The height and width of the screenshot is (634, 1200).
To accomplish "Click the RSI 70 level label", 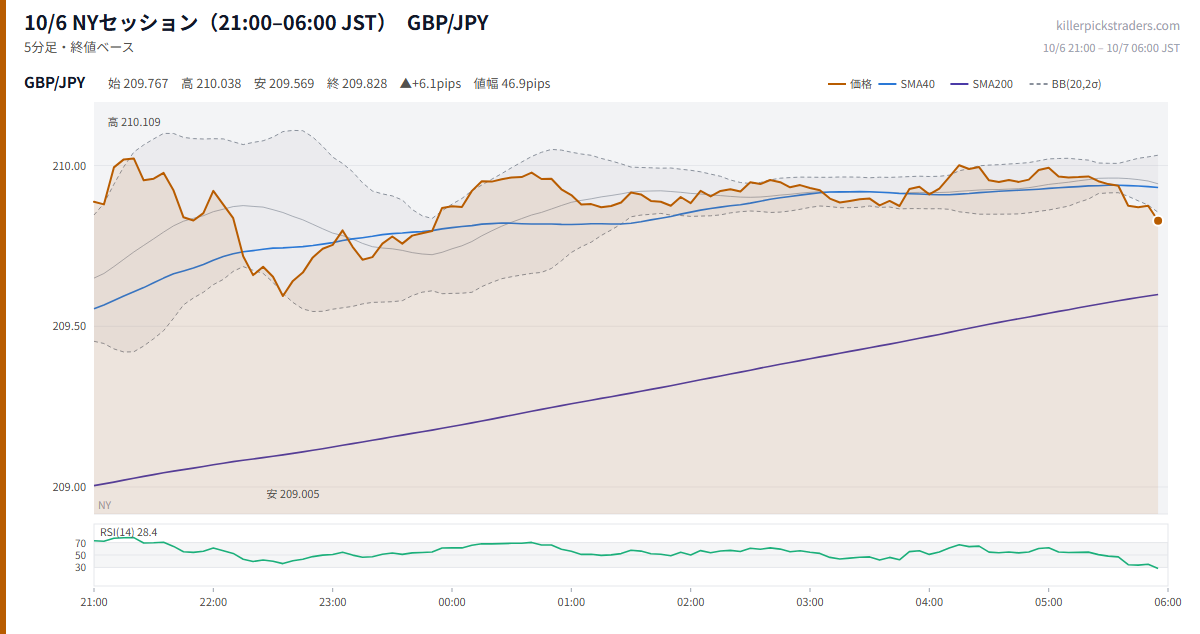I will [x=80, y=543].
